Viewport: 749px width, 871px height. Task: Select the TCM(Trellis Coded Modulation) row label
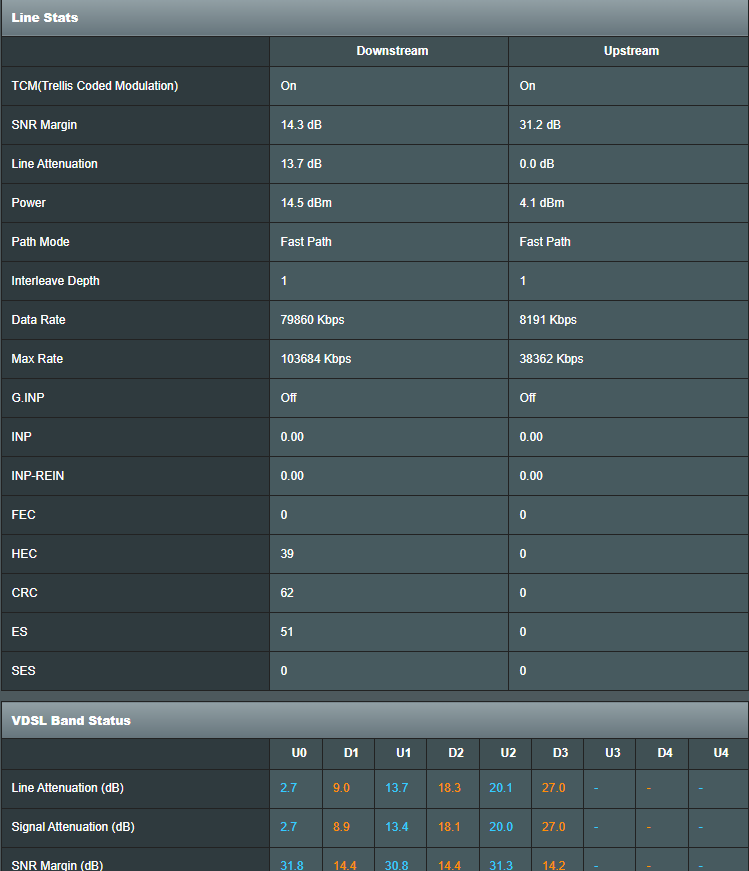point(95,86)
